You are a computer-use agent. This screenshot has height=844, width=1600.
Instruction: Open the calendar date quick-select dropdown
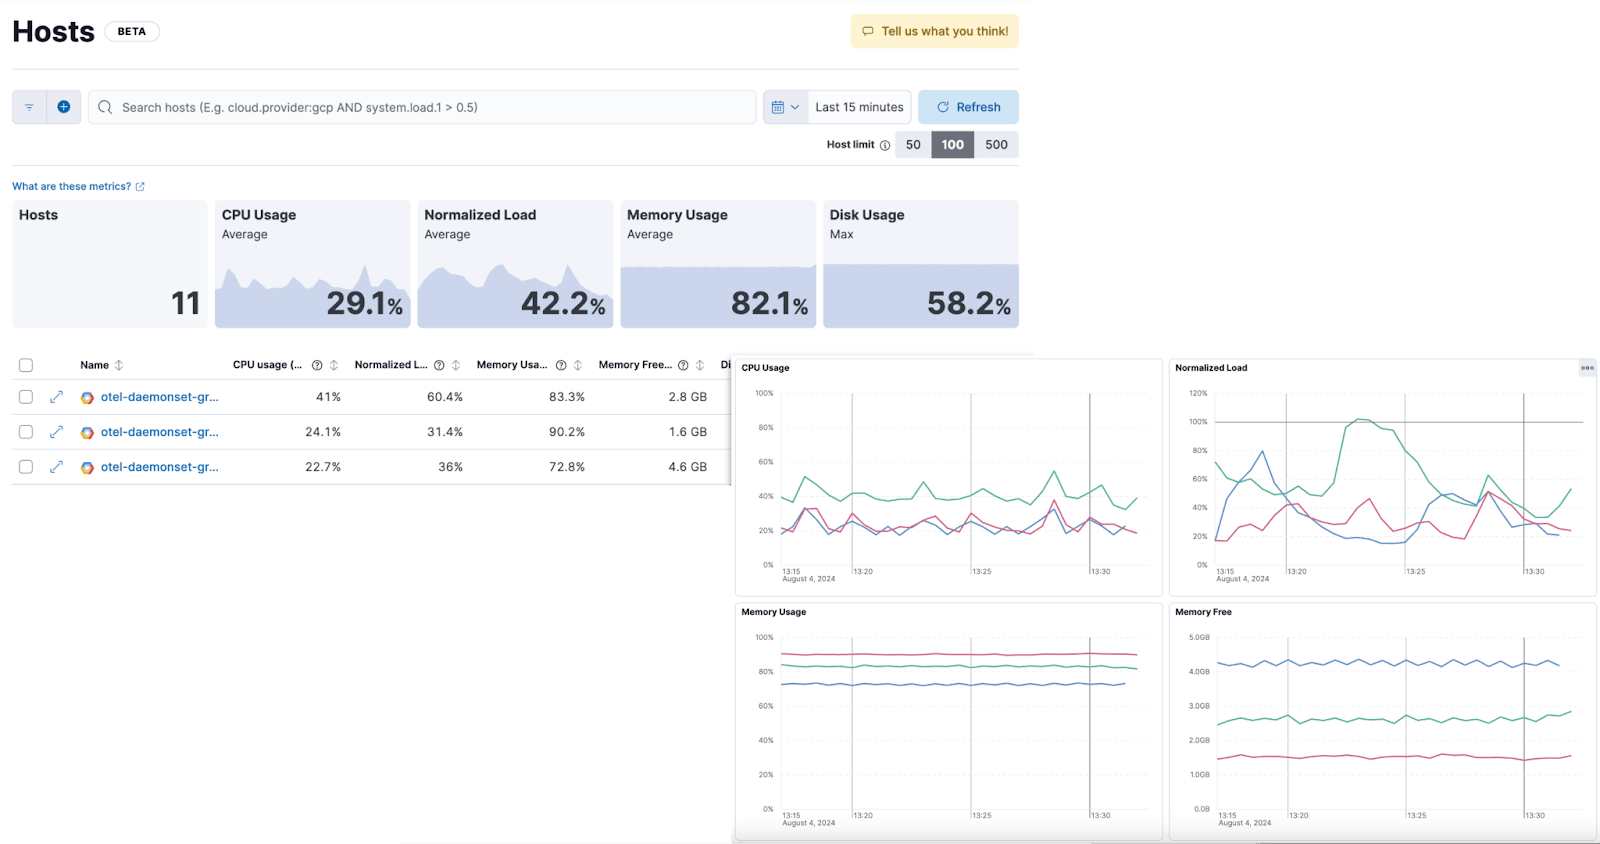(x=785, y=107)
